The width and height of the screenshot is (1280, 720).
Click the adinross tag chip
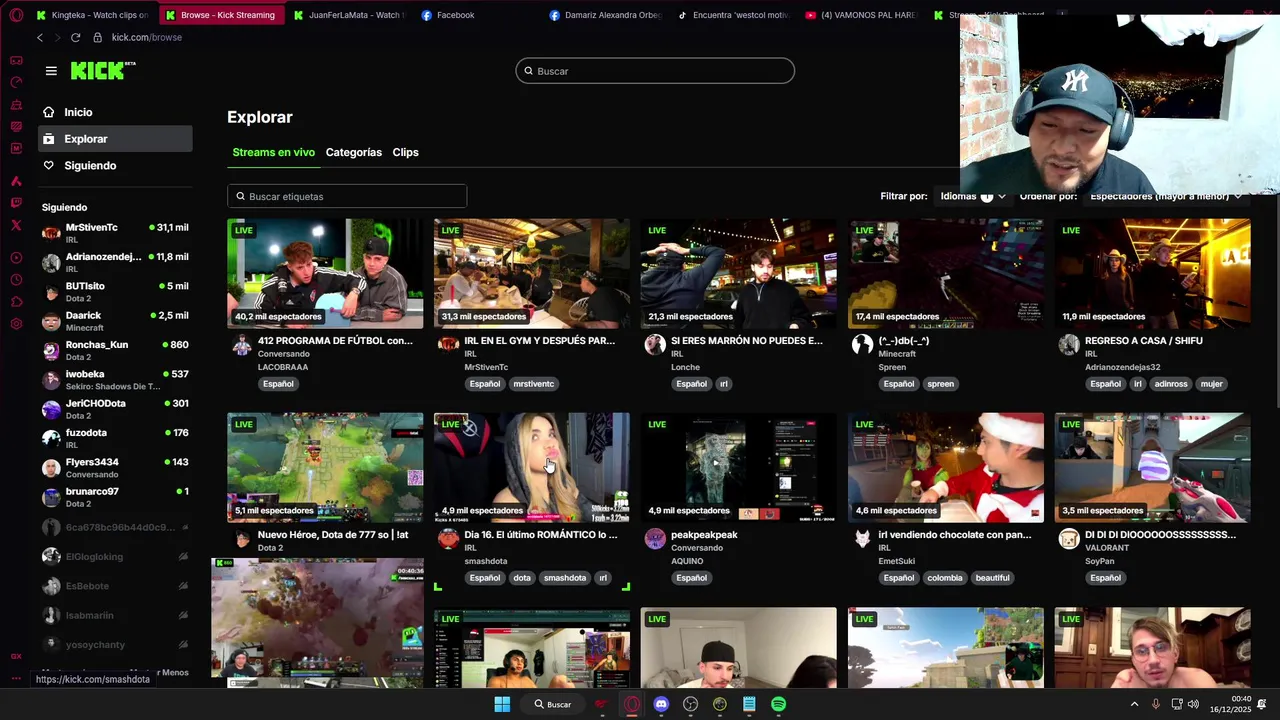click(1171, 384)
